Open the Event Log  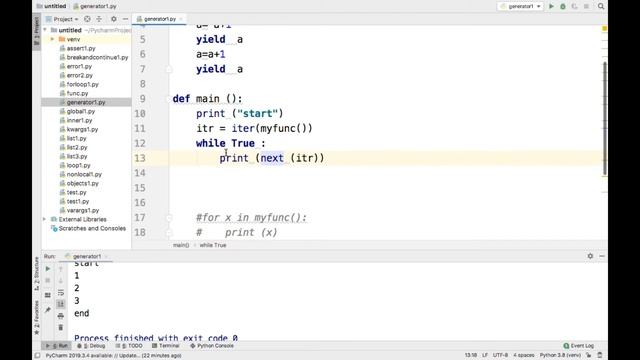(579, 346)
